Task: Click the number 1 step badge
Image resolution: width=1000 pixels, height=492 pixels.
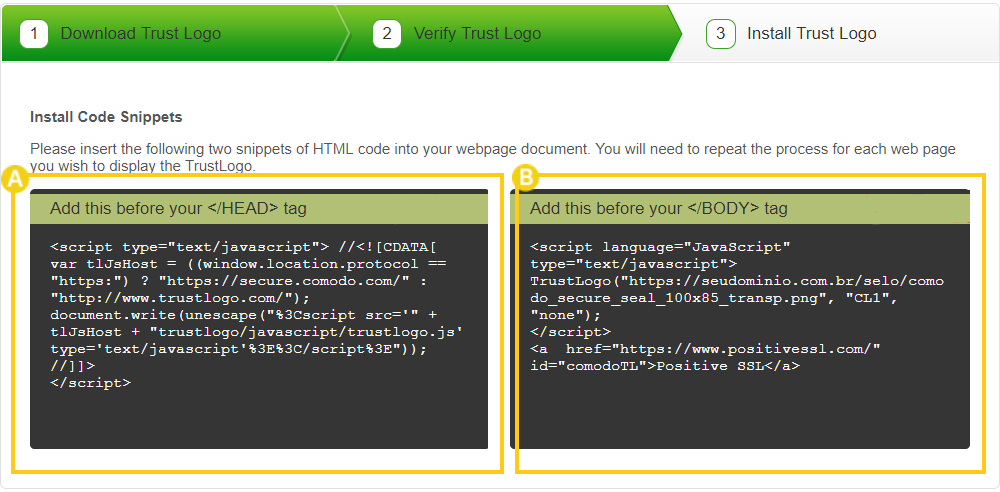Action: click(34, 34)
